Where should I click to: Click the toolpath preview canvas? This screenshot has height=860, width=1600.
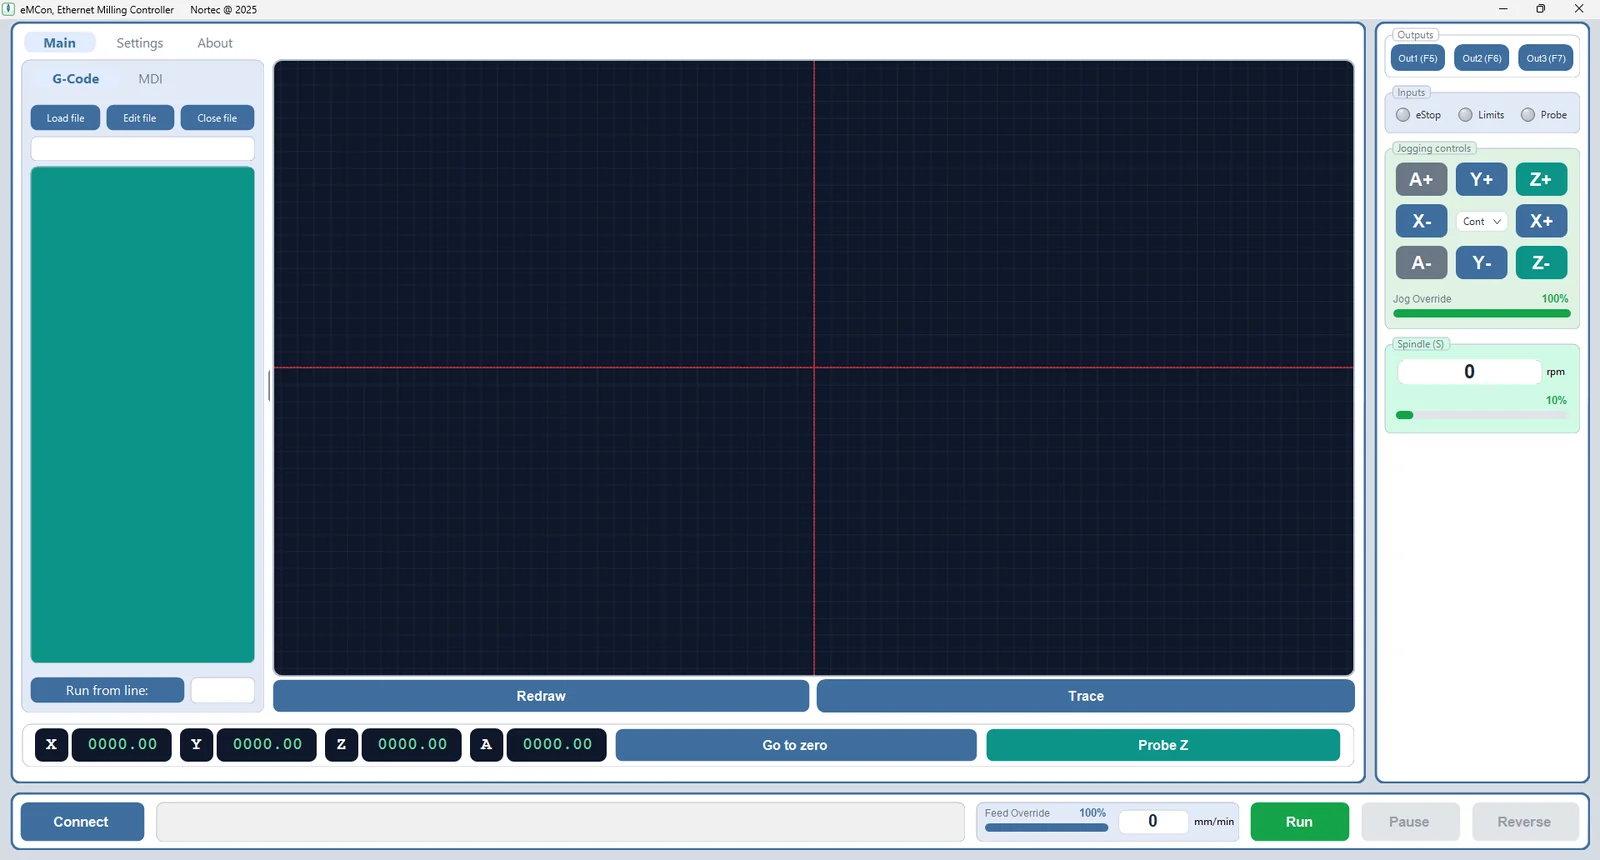click(814, 368)
